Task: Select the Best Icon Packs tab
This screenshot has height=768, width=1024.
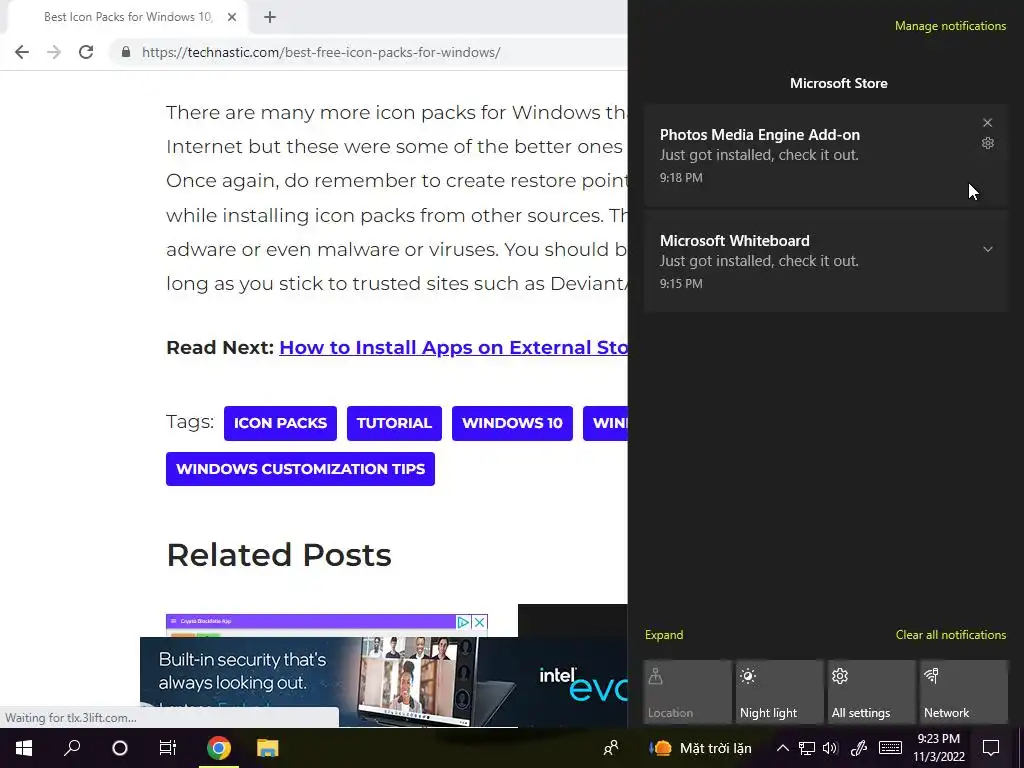Action: (x=128, y=17)
